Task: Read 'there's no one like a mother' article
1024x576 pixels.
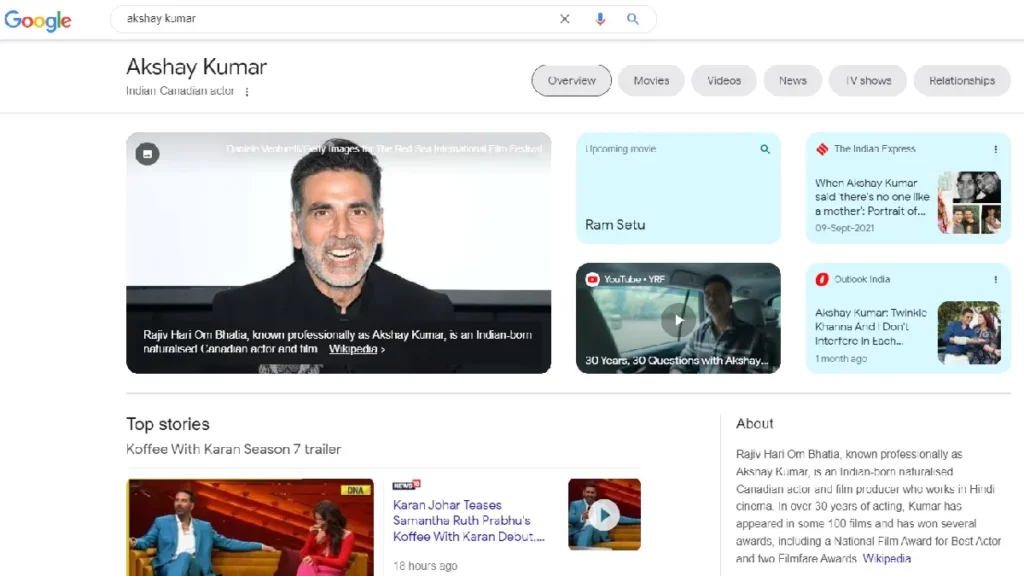Action: [x=872, y=197]
